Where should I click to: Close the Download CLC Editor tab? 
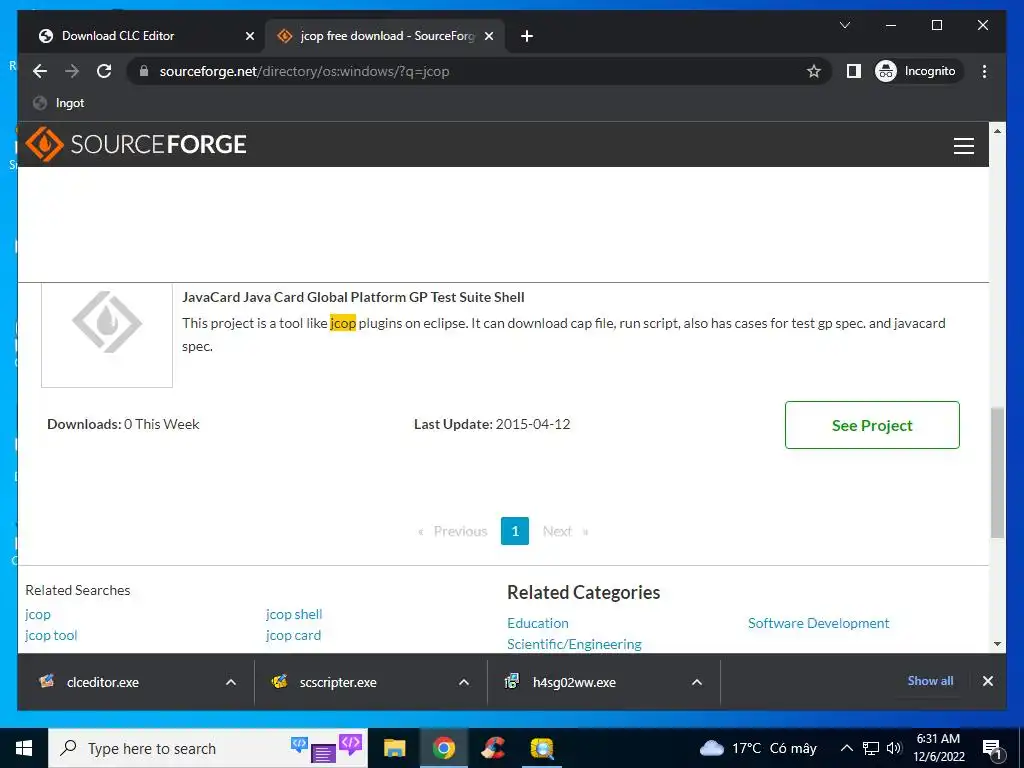point(249,36)
